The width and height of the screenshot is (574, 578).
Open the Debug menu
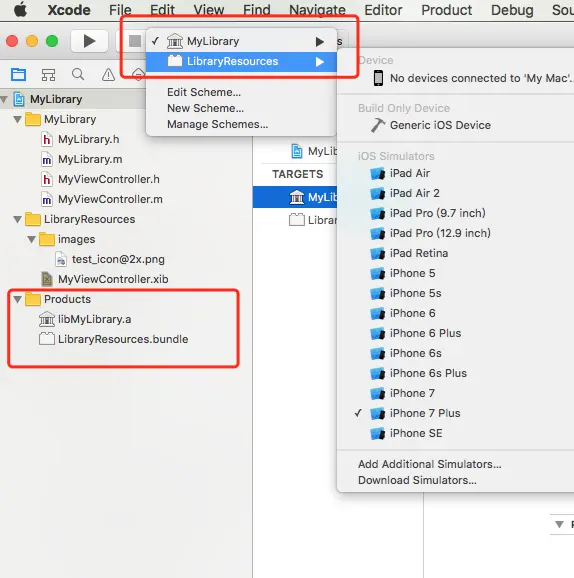point(512,10)
